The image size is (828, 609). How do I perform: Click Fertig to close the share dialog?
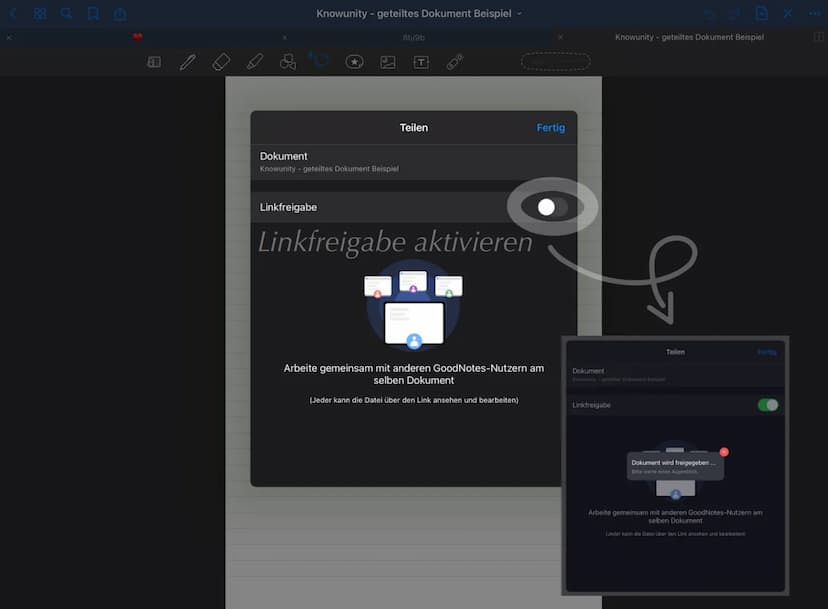coord(551,128)
